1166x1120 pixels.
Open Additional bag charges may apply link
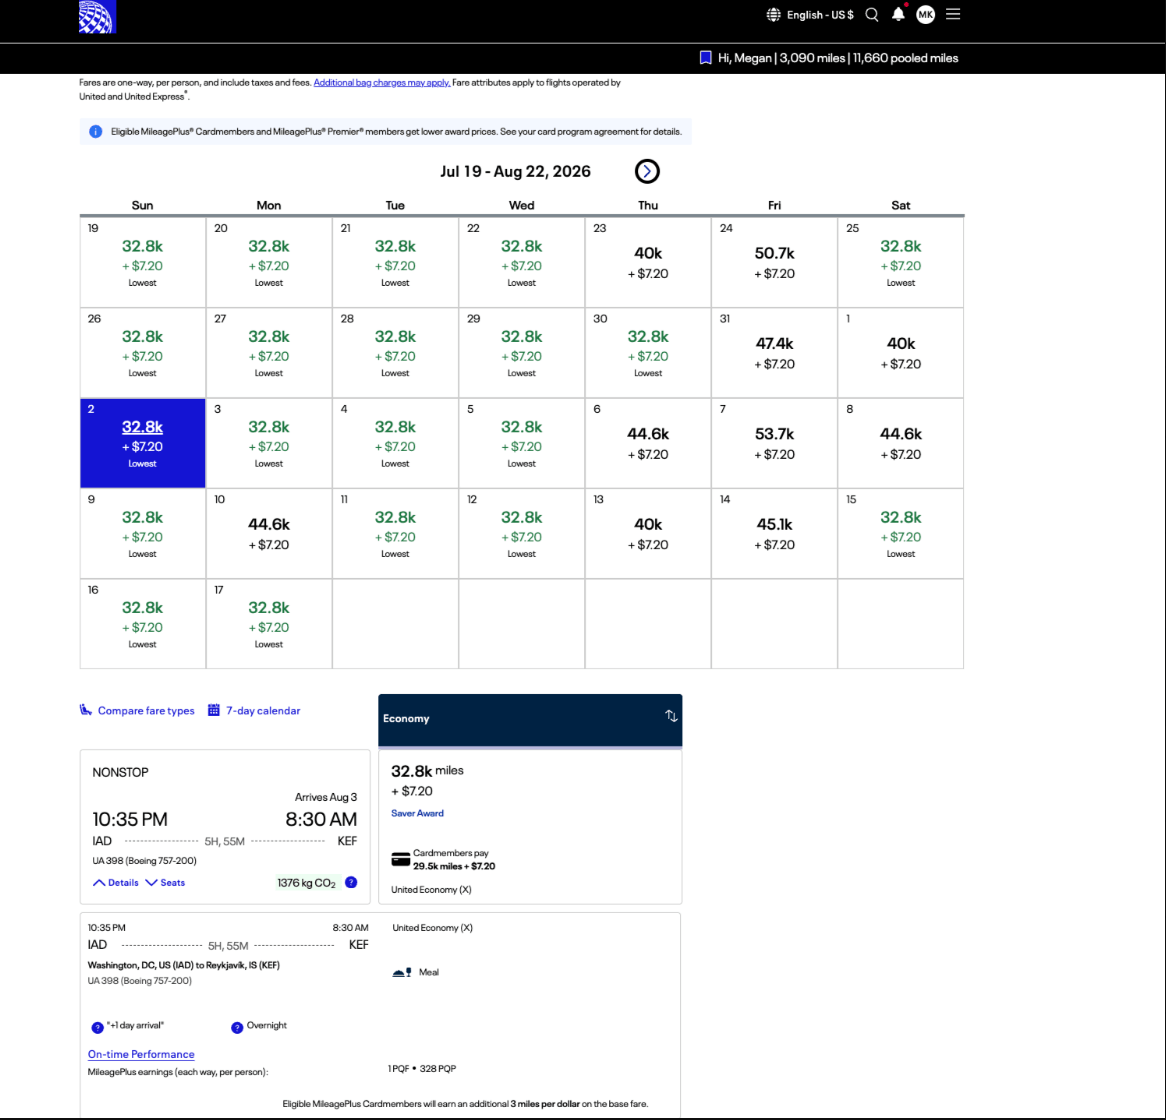coord(381,83)
